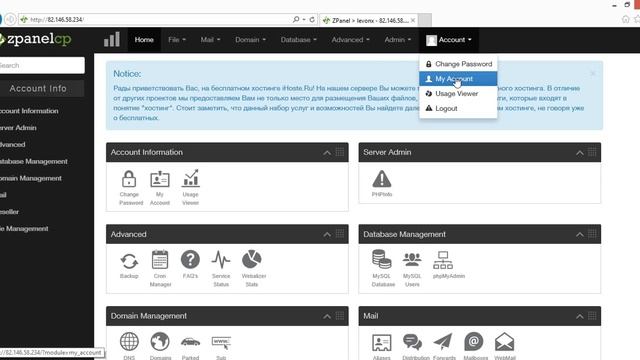
Task: Open the FAQ's question mark icon
Action: tap(190, 260)
